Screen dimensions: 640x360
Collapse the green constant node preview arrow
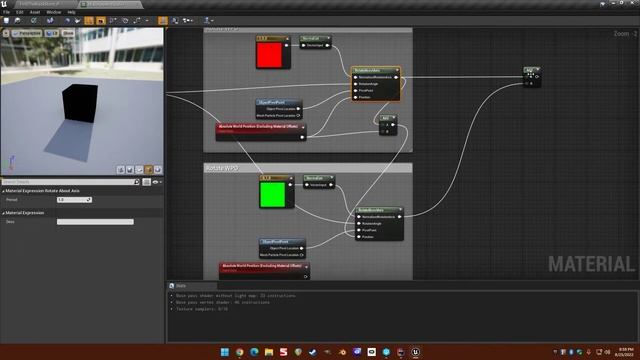[291, 178]
